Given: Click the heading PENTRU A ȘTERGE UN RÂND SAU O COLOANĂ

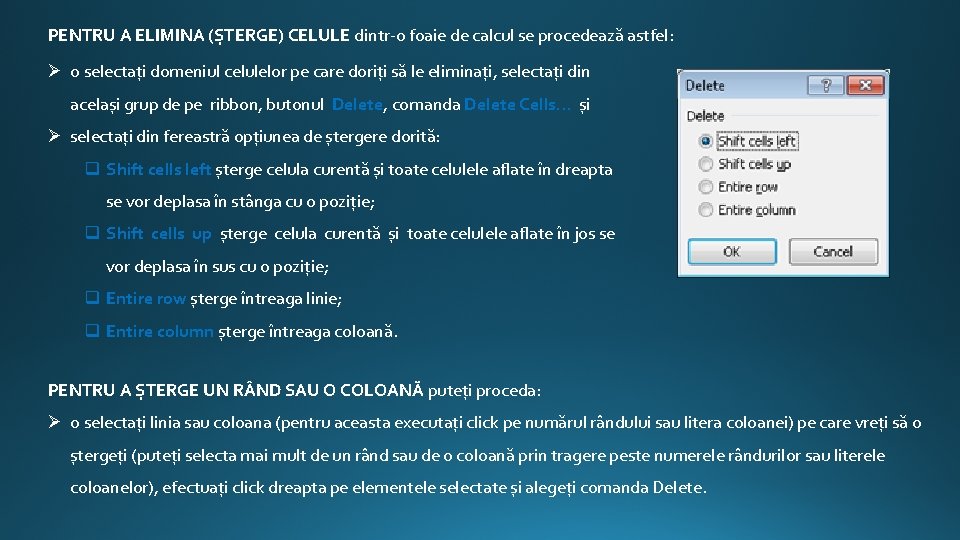Looking at the screenshot, I should coord(236,390).
